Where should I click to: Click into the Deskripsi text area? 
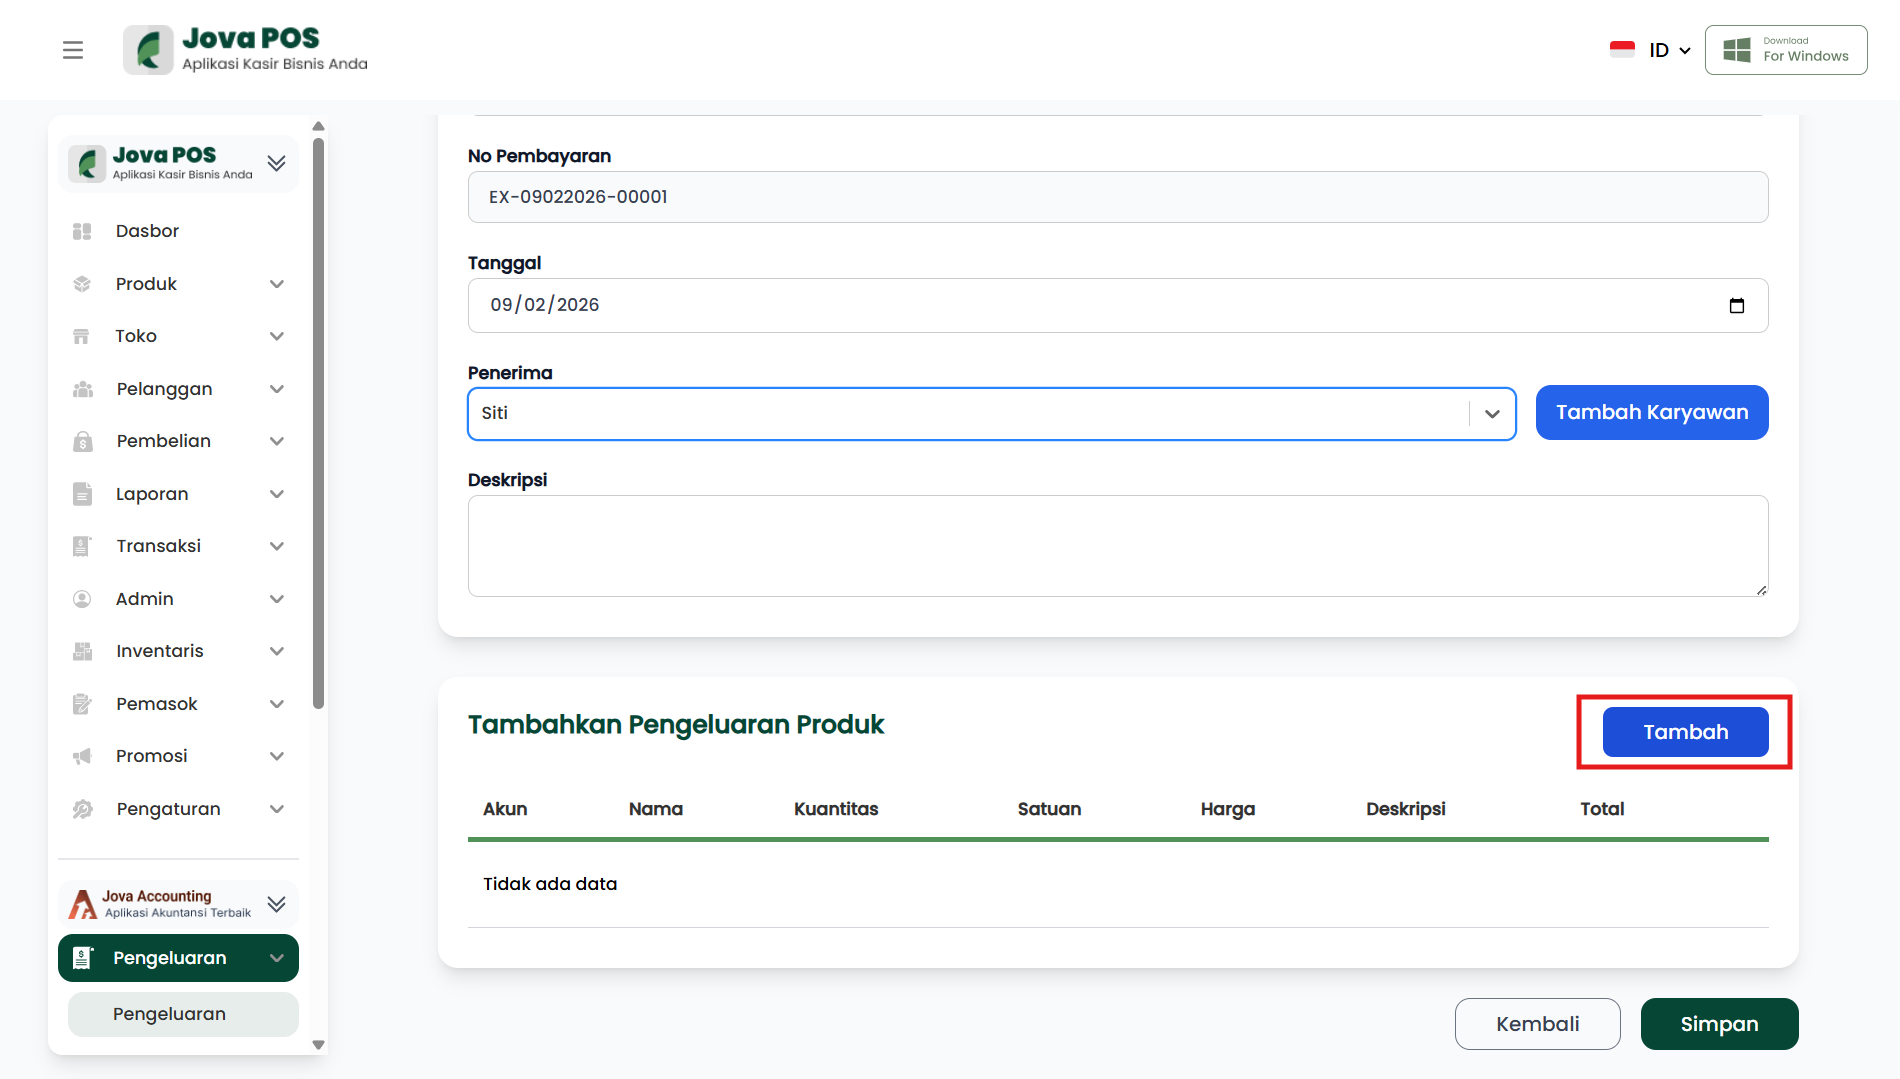1117,546
